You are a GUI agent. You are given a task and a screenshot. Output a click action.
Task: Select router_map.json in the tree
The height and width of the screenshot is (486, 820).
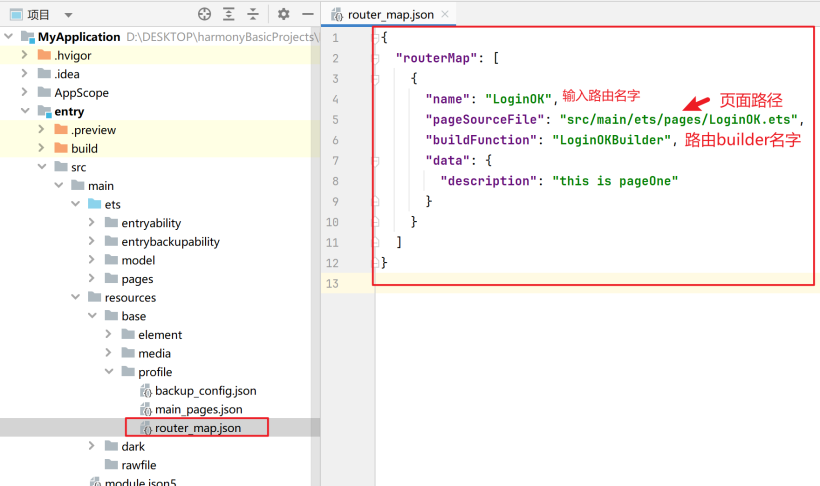(198, 428)
